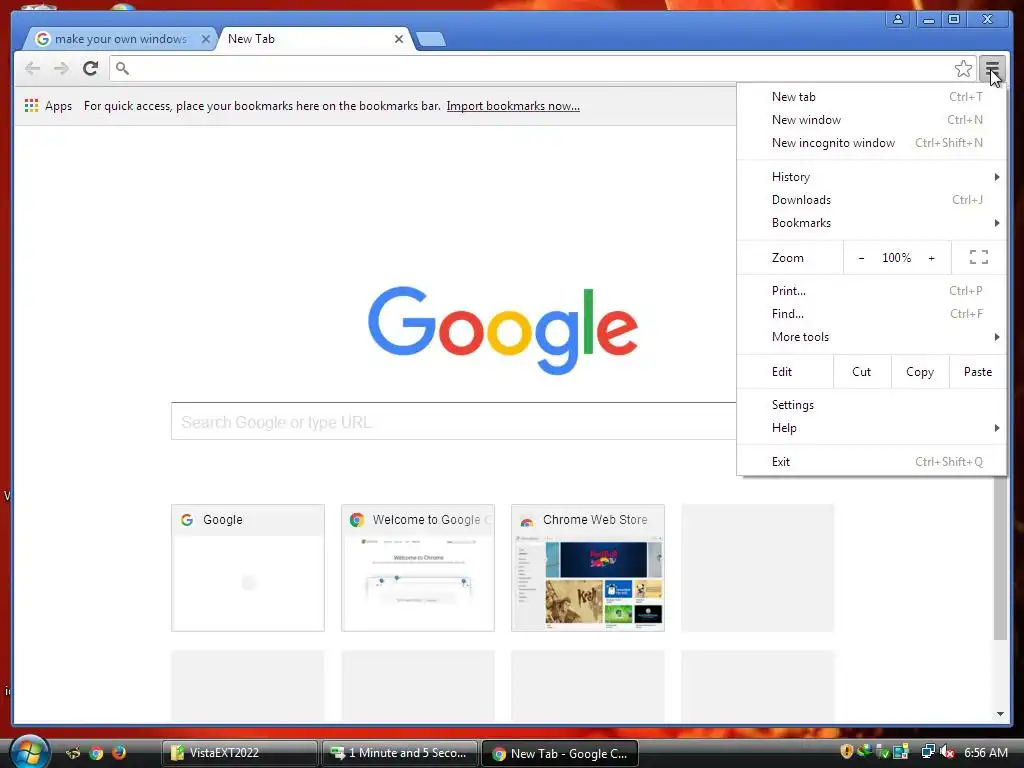The image size is (1024, 768).
Task: Click Copy in the Edit row
Action: pyautogui.click(x=920, y=372)
